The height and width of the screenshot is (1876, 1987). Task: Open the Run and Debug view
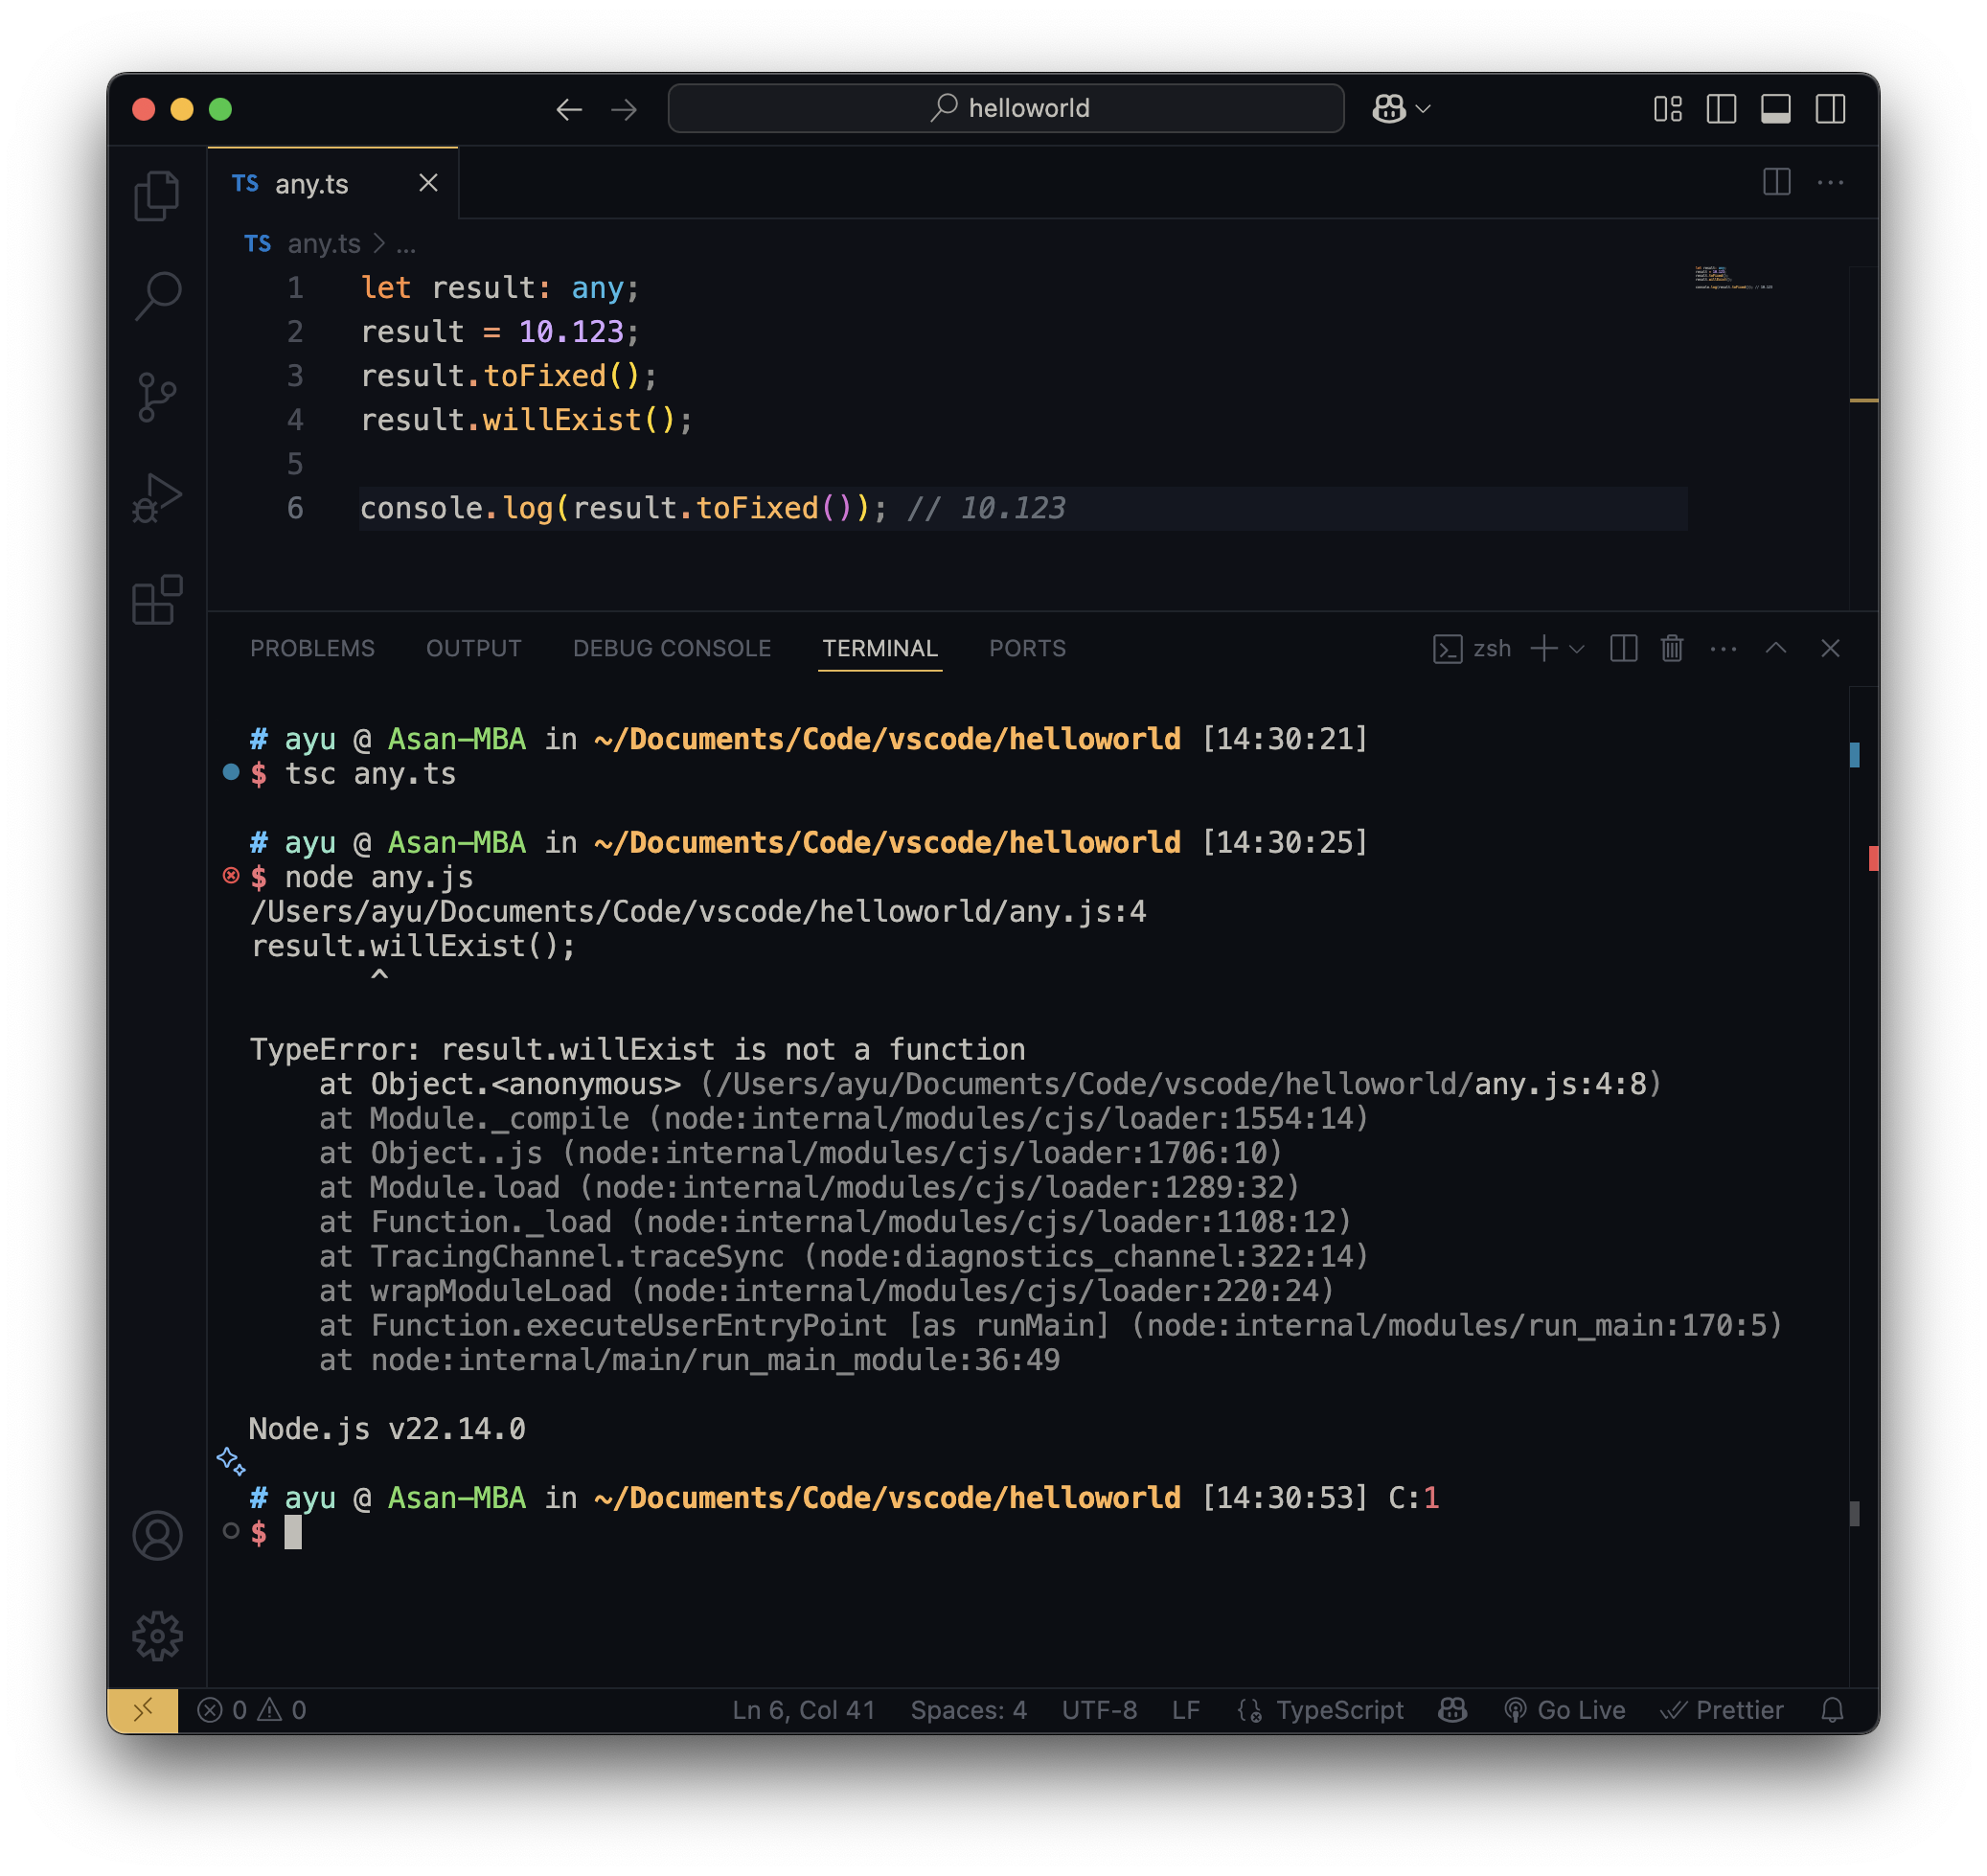pyautogui.click(x=157, y=498)
